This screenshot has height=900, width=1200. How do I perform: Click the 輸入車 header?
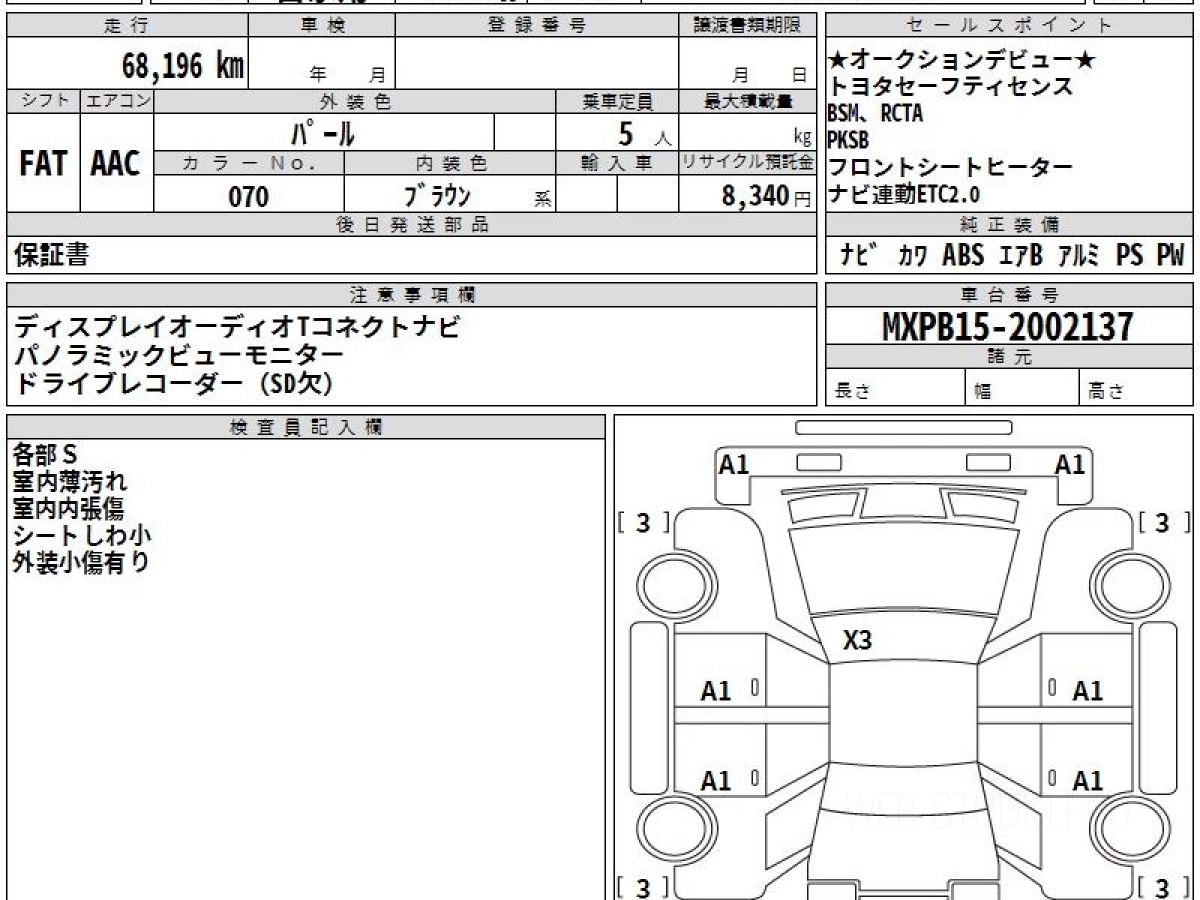coord(617,162)
